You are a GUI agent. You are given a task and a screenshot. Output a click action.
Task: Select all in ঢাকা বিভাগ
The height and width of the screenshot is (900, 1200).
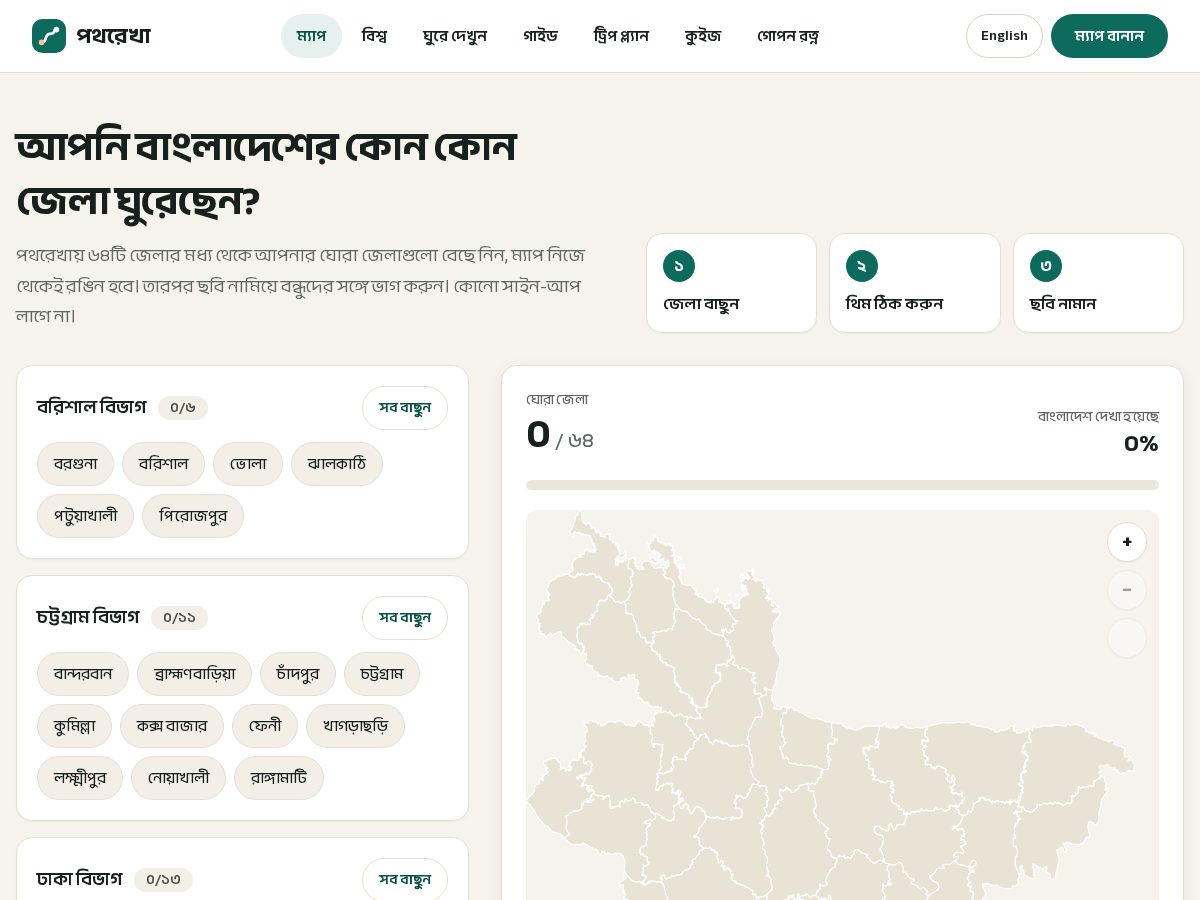(405, 880)
